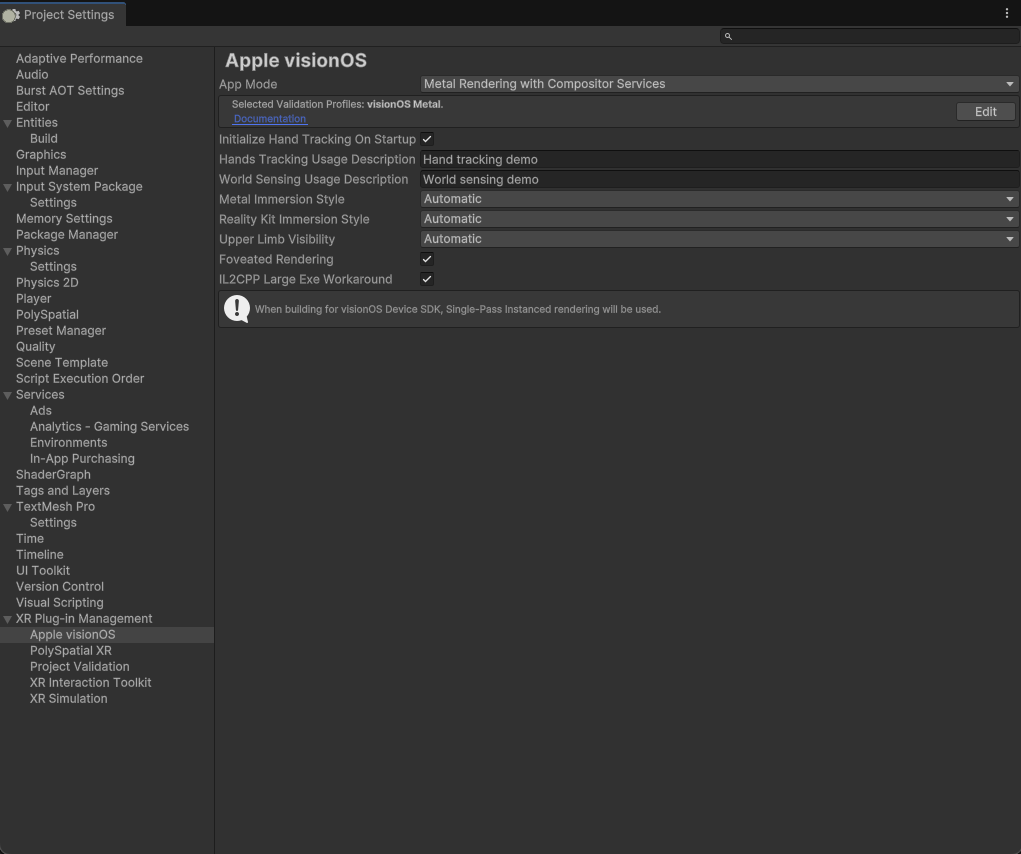Collapse the XR Plug-in Management section
1021x854 pixels.
(7, 618)
